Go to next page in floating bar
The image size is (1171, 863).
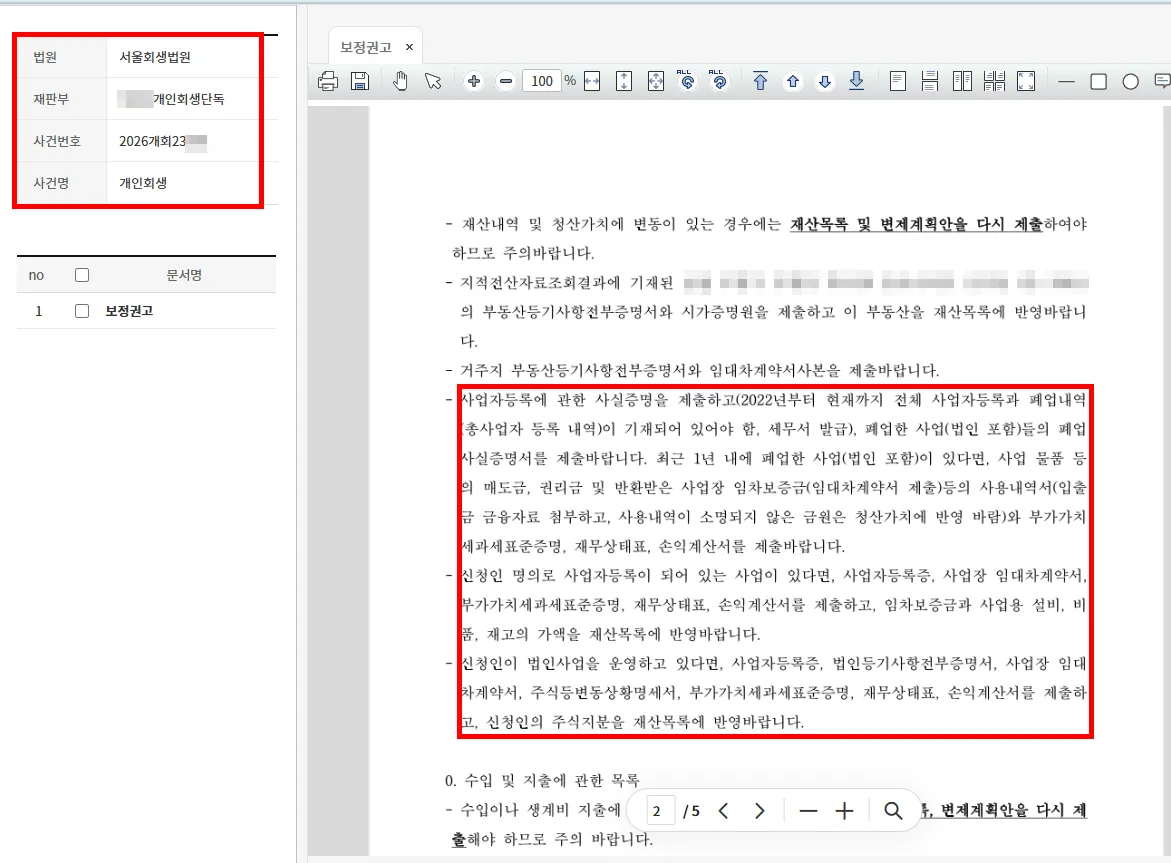coord(760,811)
